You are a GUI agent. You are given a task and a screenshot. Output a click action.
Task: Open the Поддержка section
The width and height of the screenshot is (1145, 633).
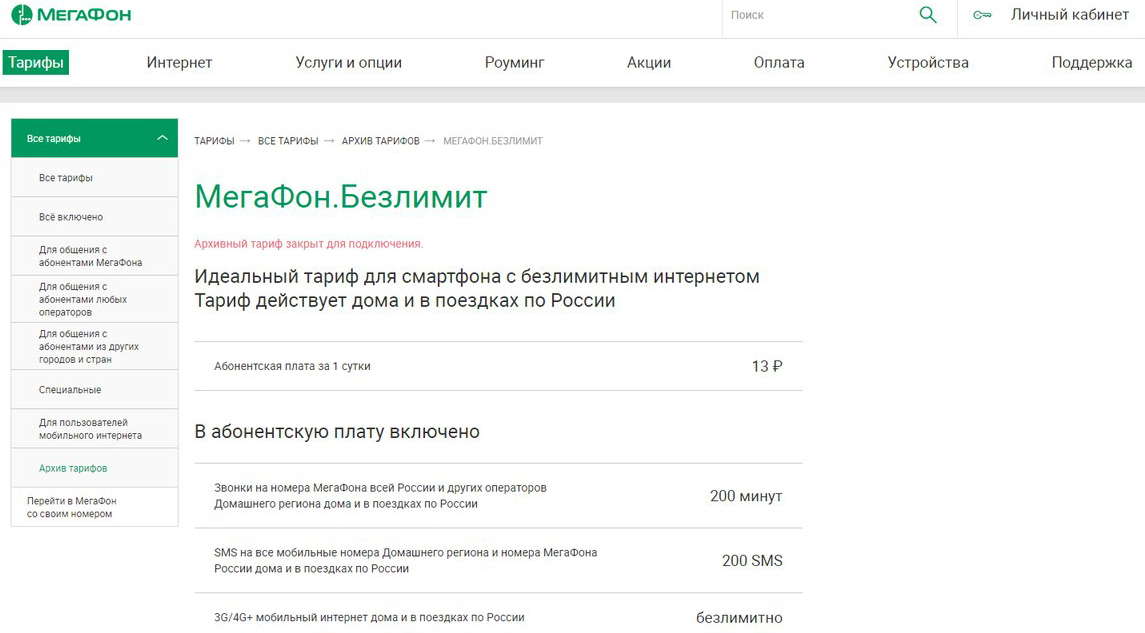point(1092,63)
